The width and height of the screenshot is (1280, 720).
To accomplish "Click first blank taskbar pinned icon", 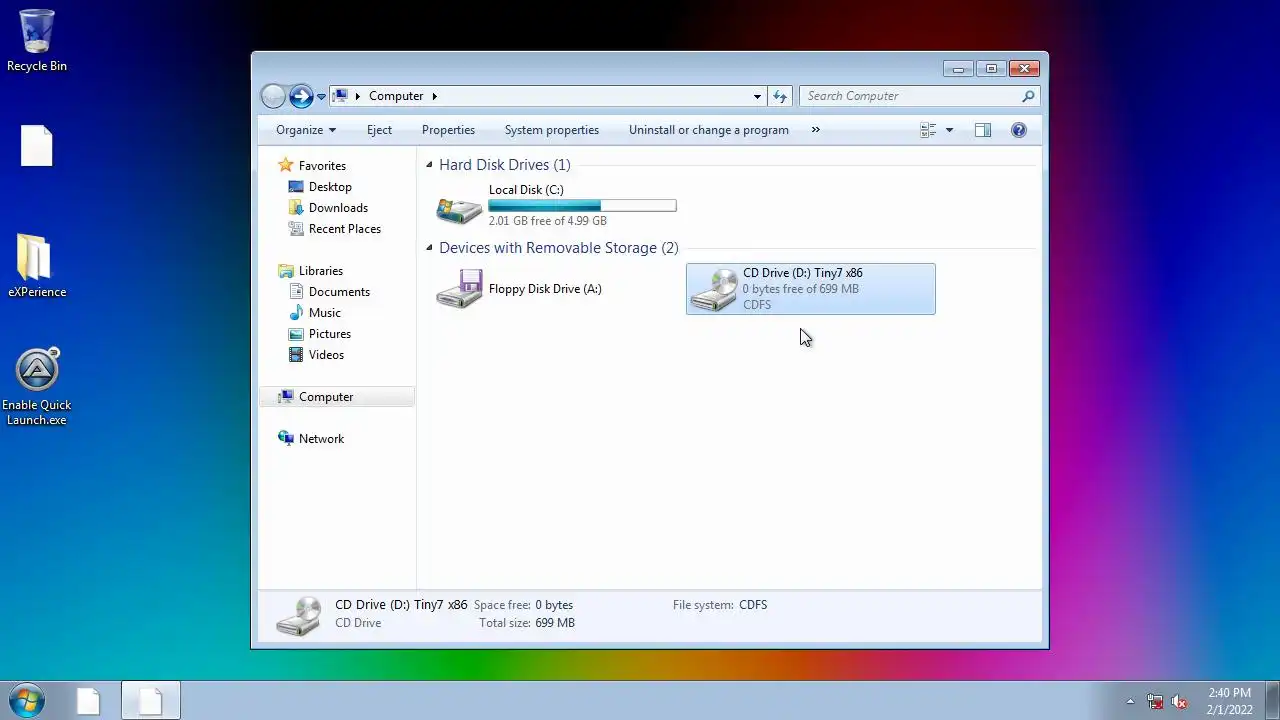I will click(x=89, y=701).
